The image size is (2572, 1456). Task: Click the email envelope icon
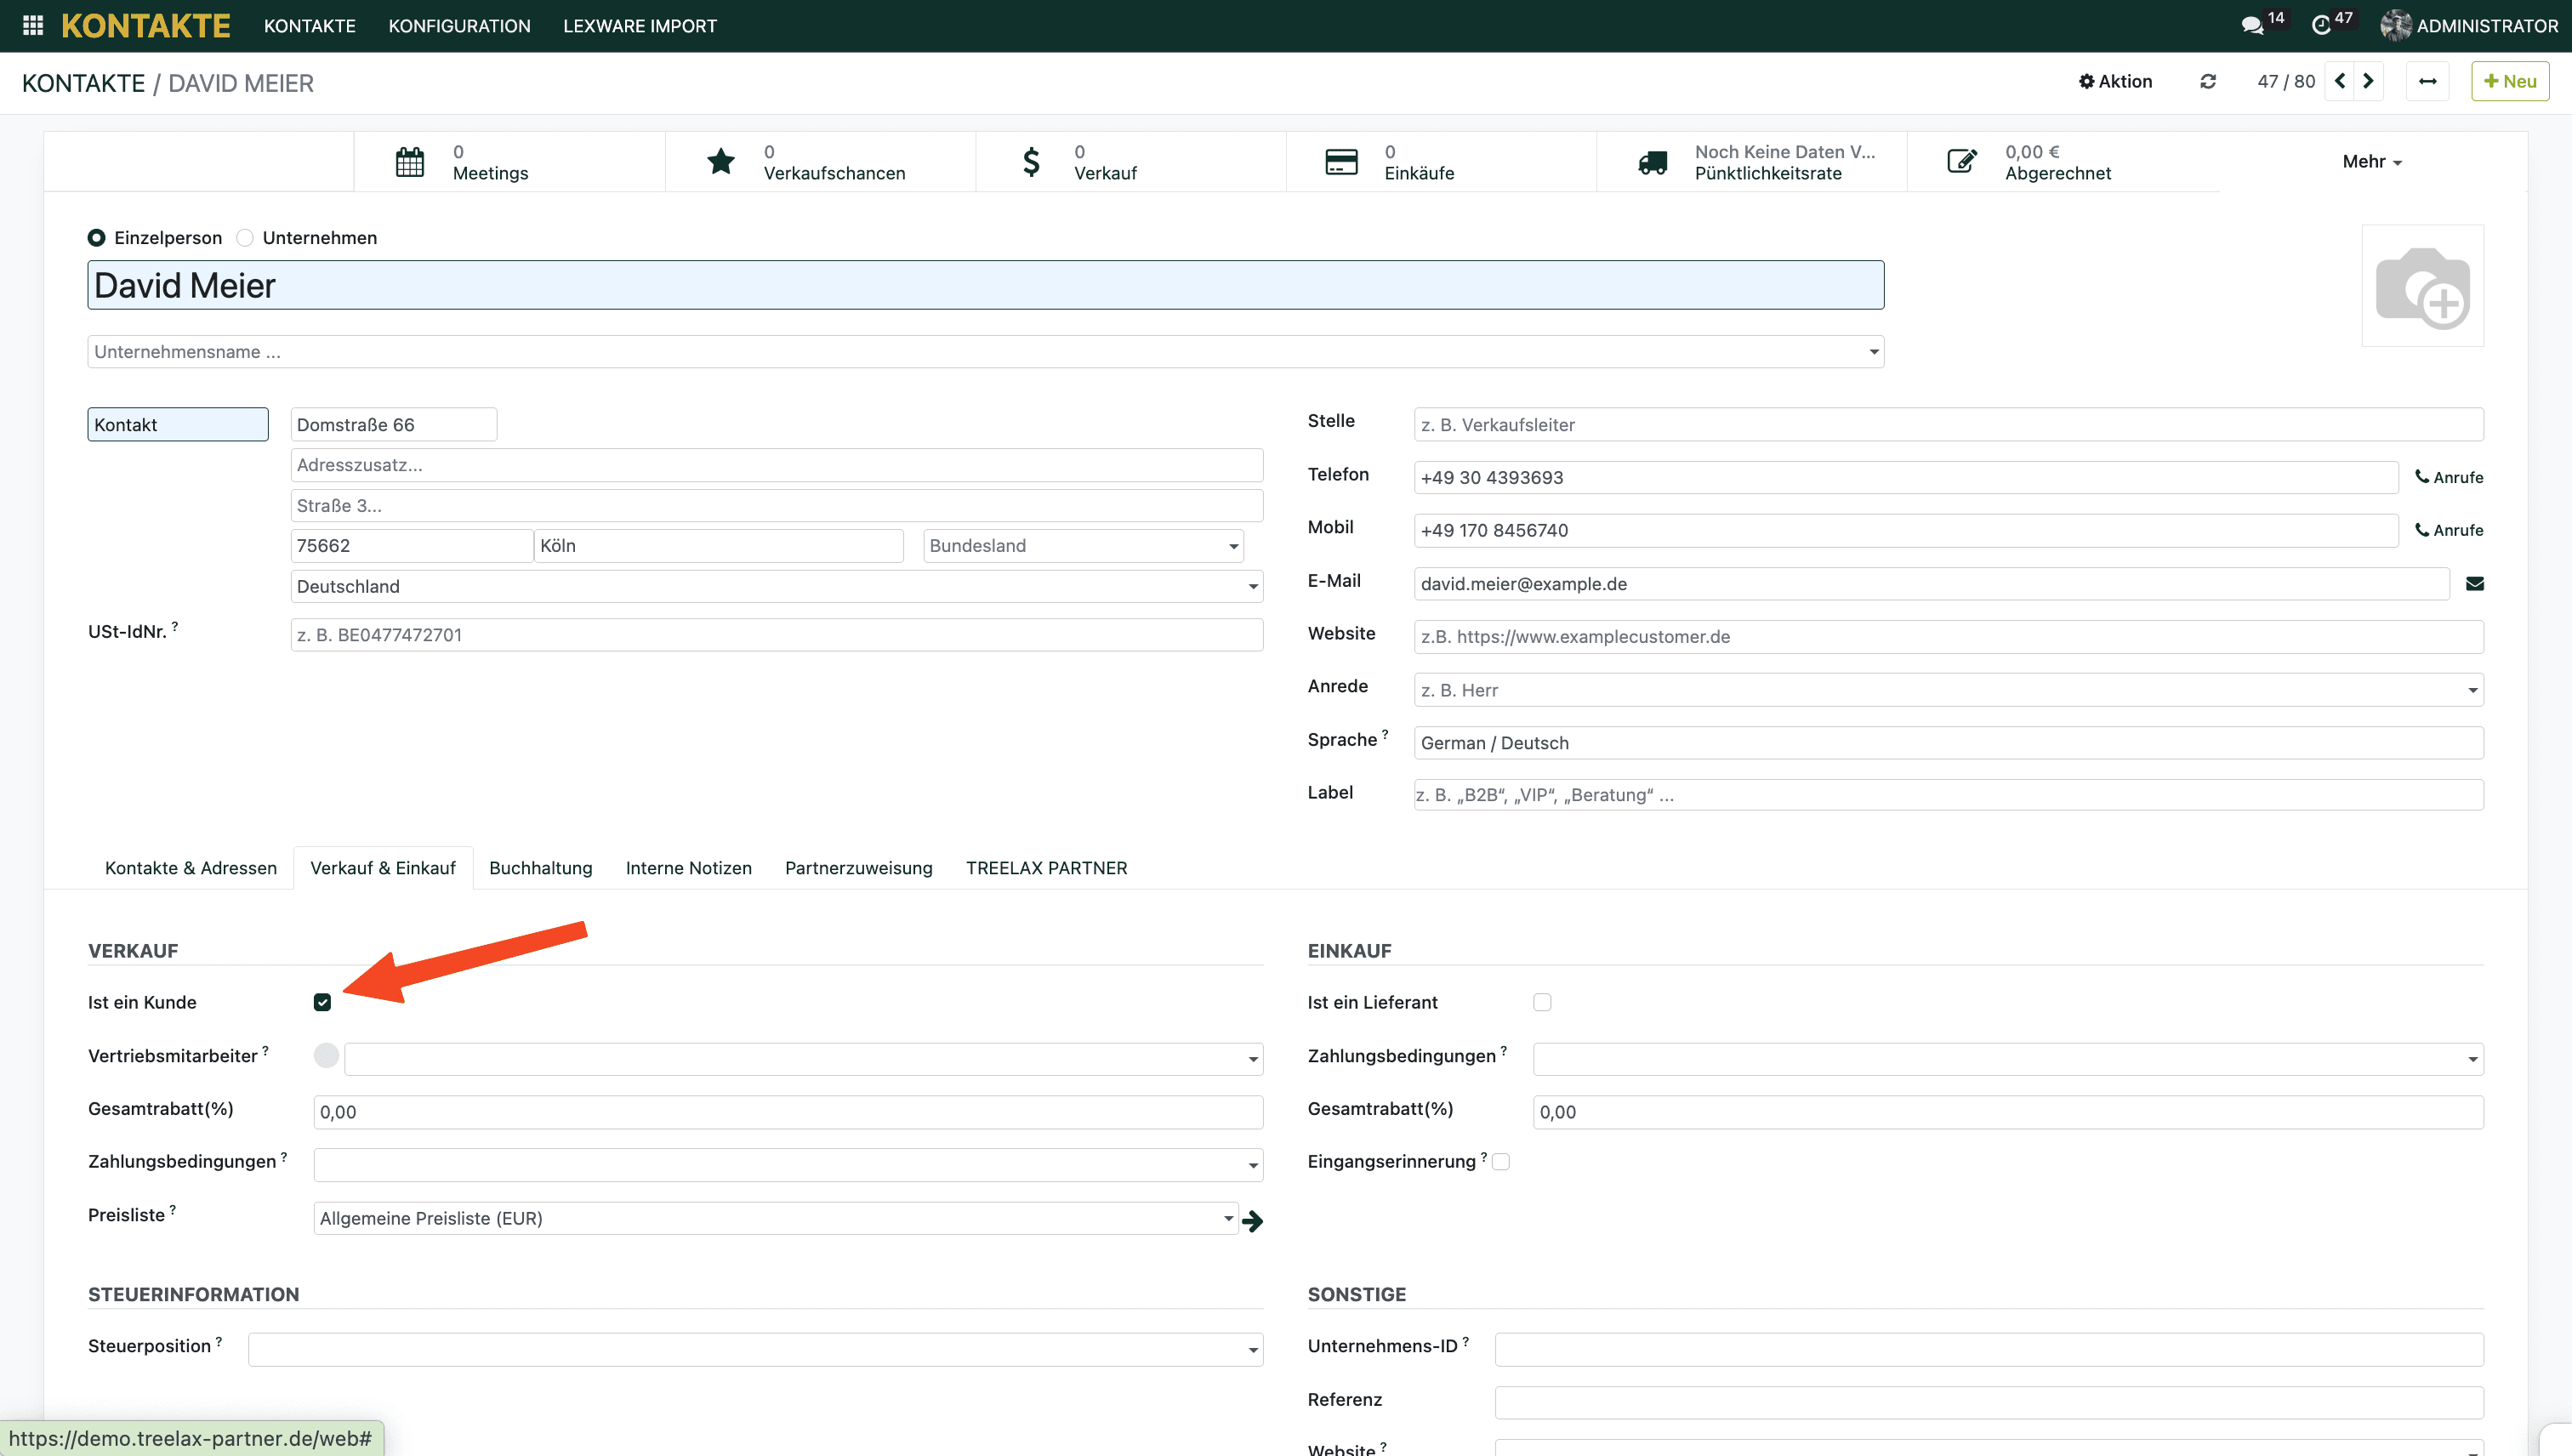click(2474, 584)
